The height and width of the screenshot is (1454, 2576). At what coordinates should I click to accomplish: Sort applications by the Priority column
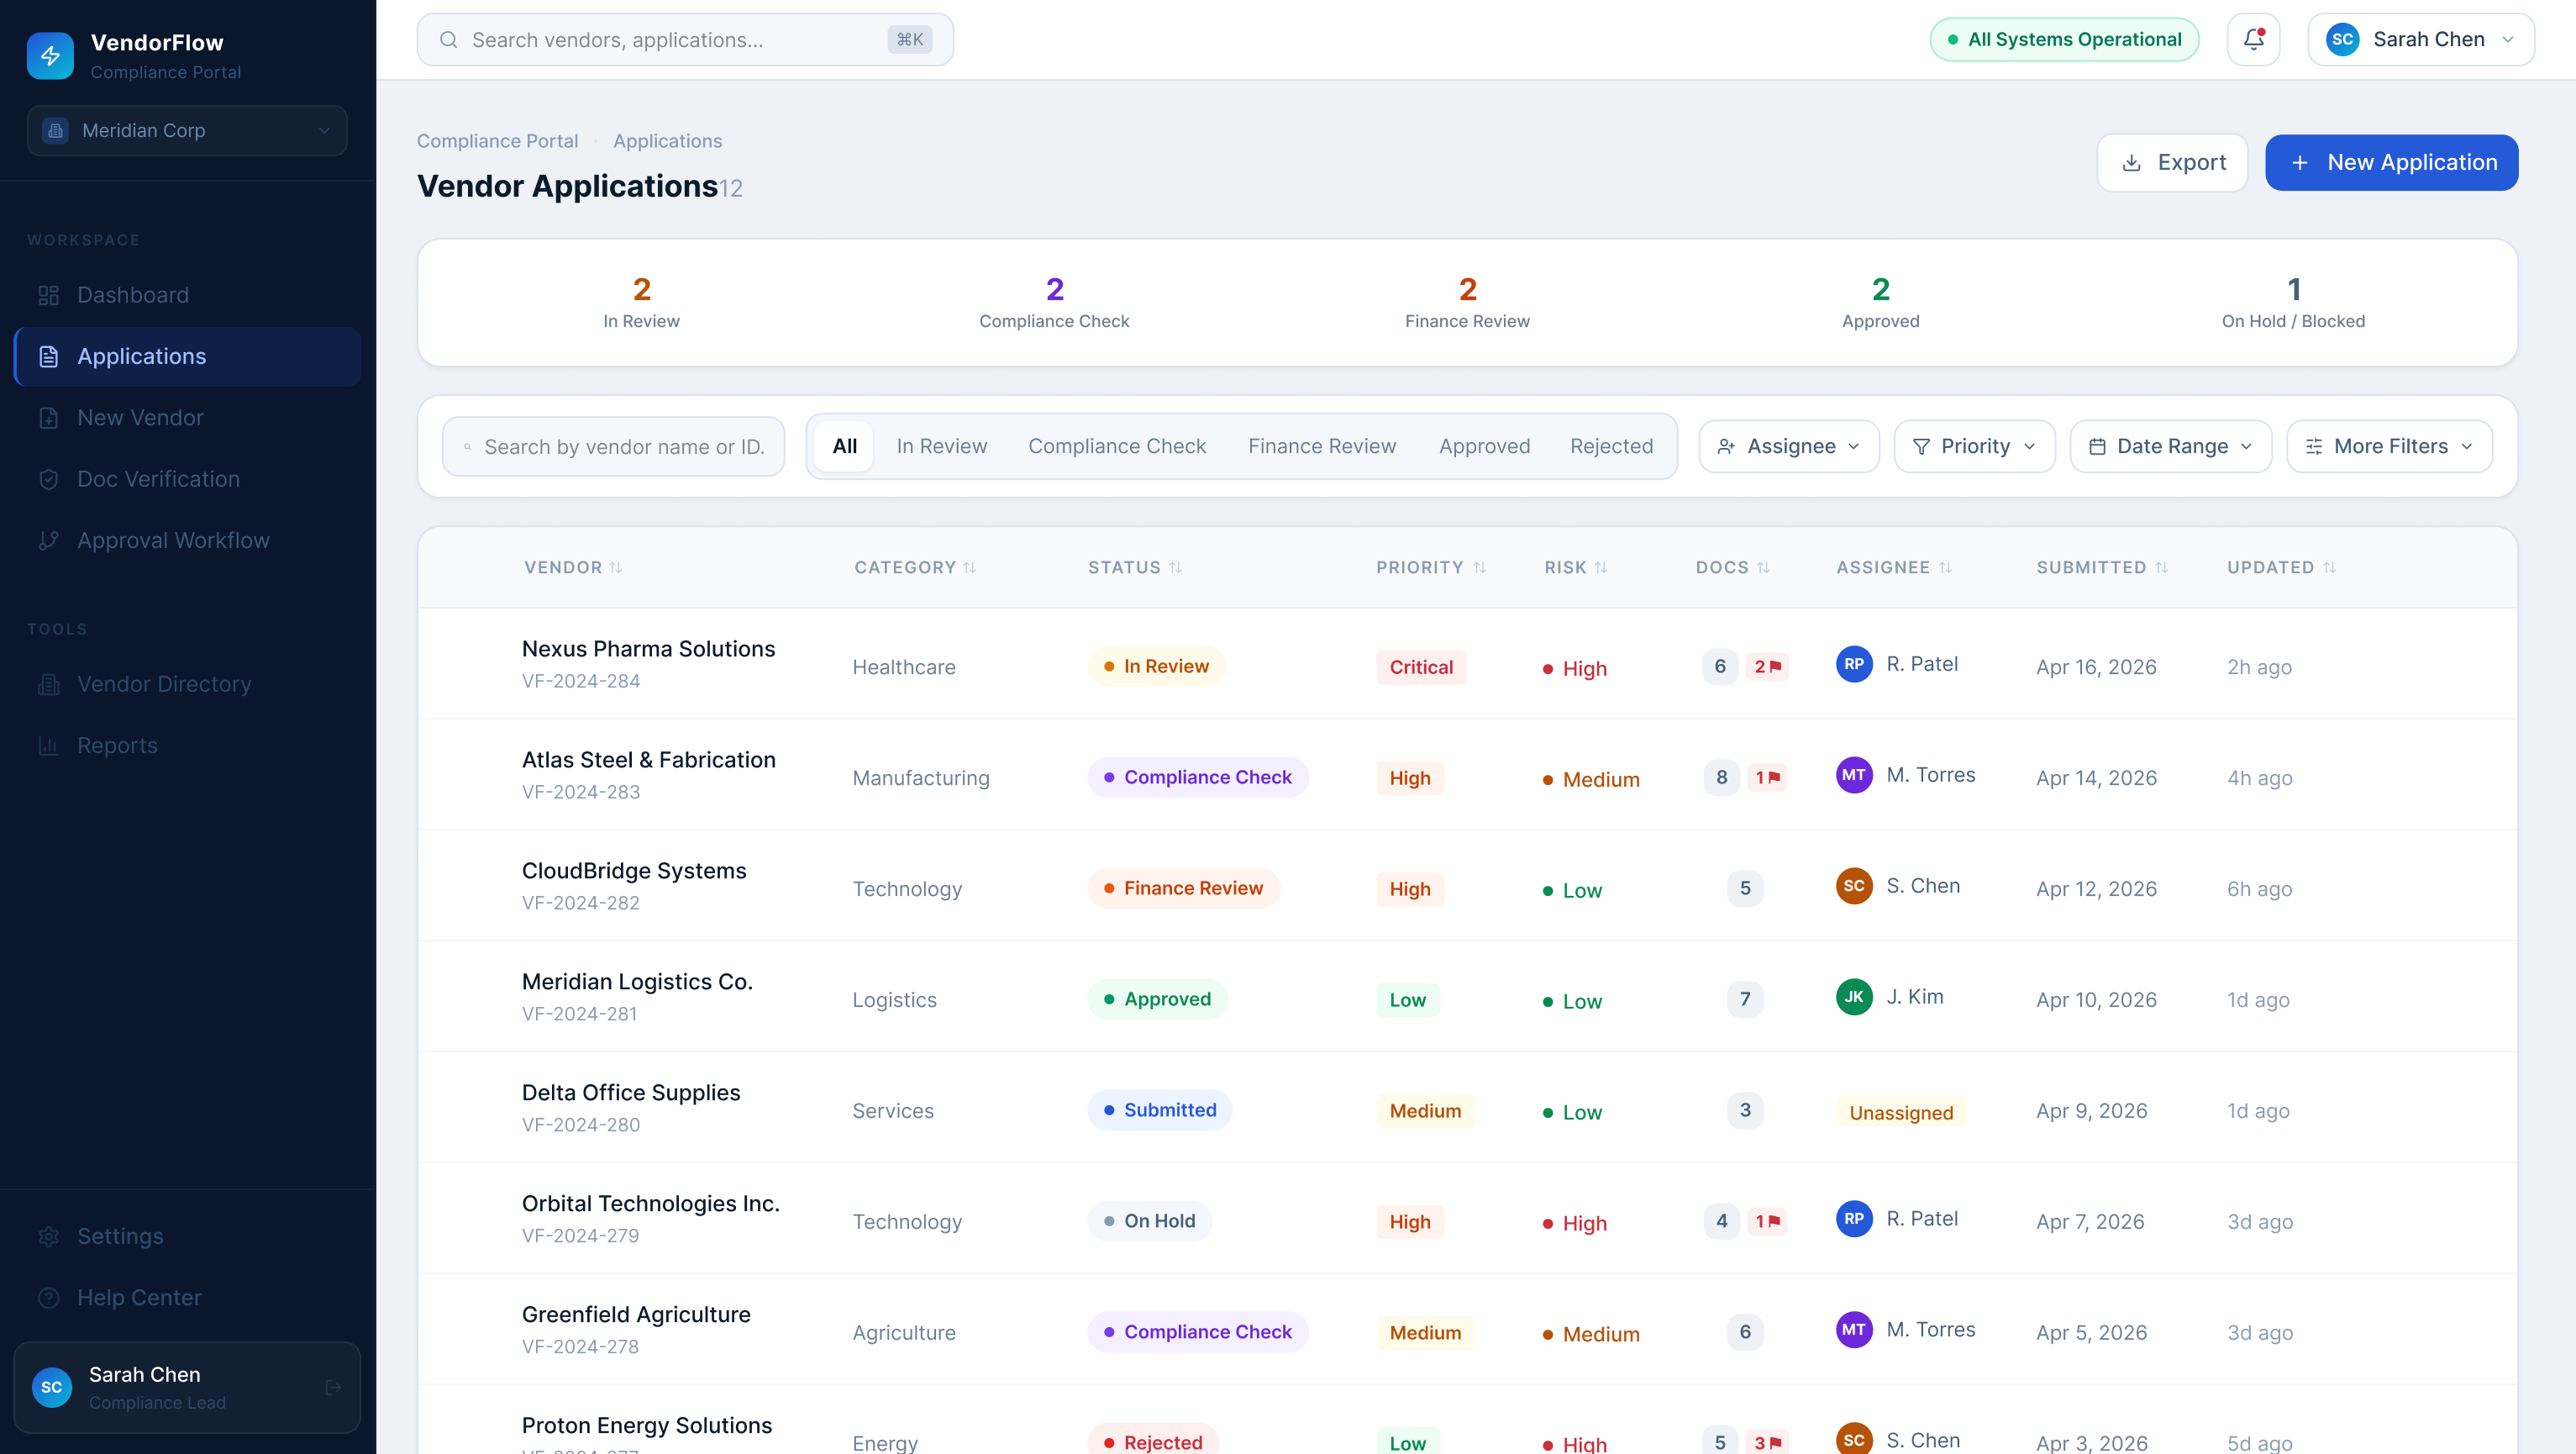1431,567
